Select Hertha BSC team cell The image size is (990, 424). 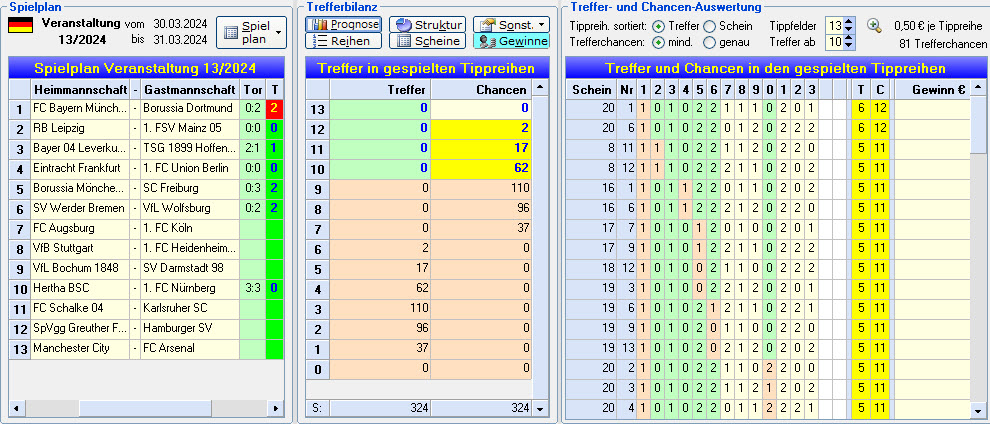pyautogui.click(x=80, y=288)
